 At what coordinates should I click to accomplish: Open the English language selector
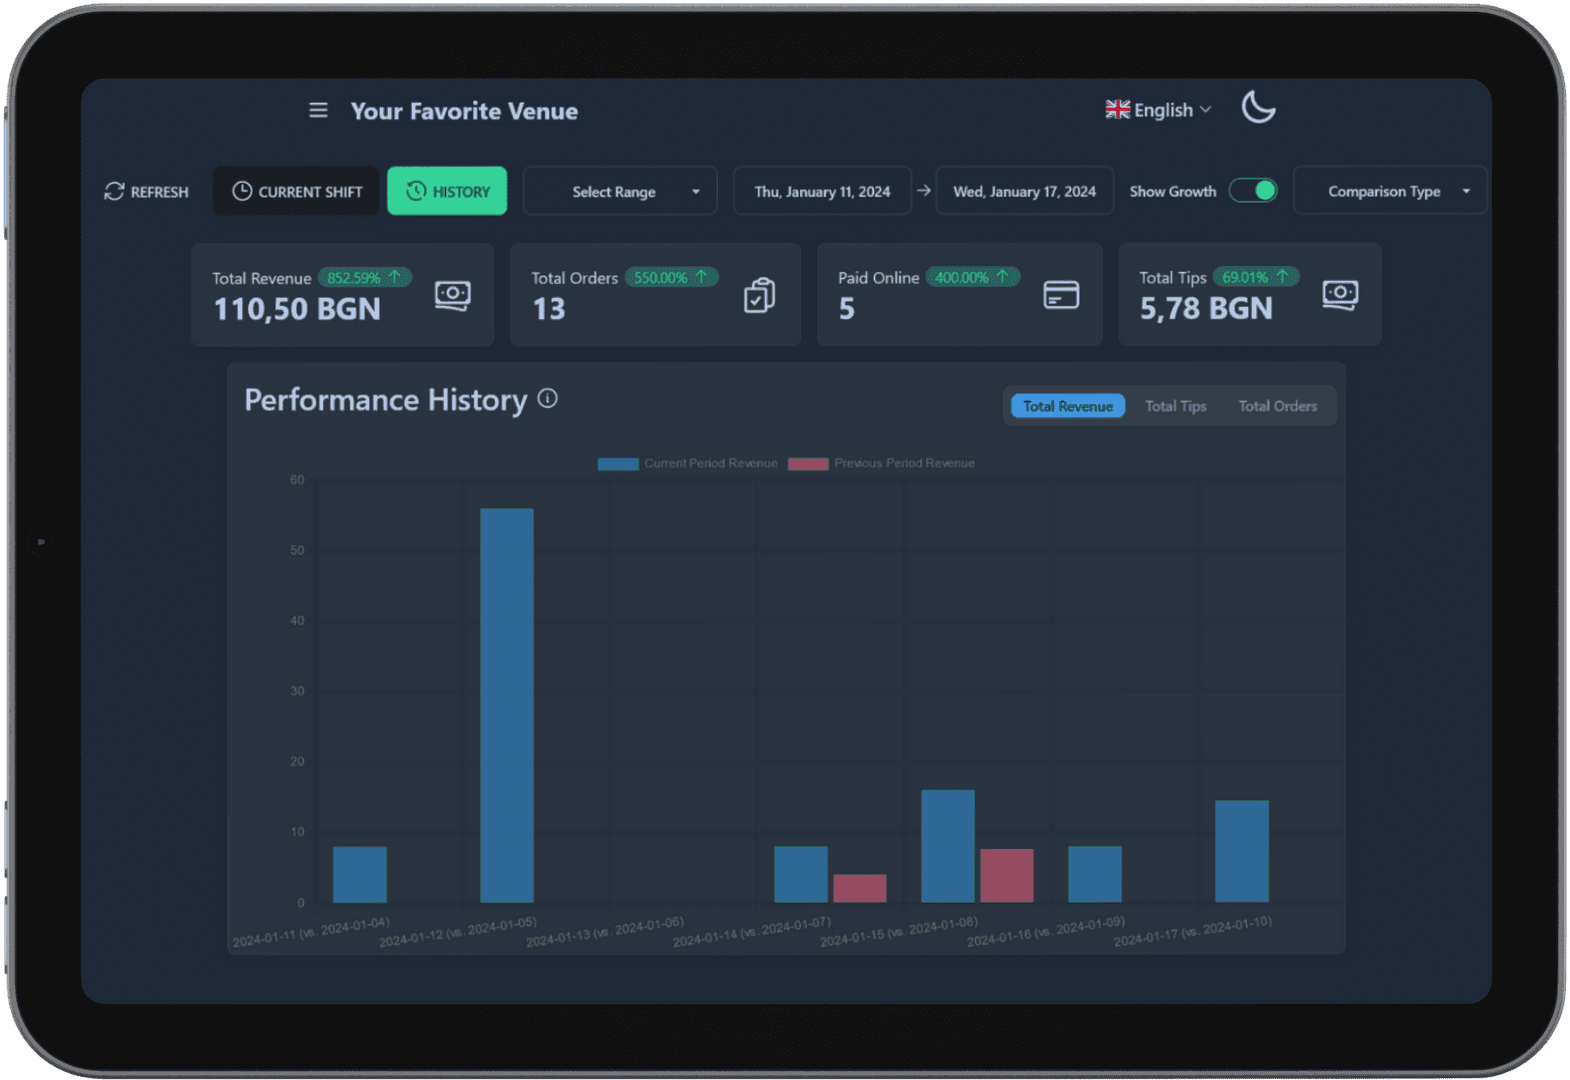pyautogui.click(x=1158, y=110)
